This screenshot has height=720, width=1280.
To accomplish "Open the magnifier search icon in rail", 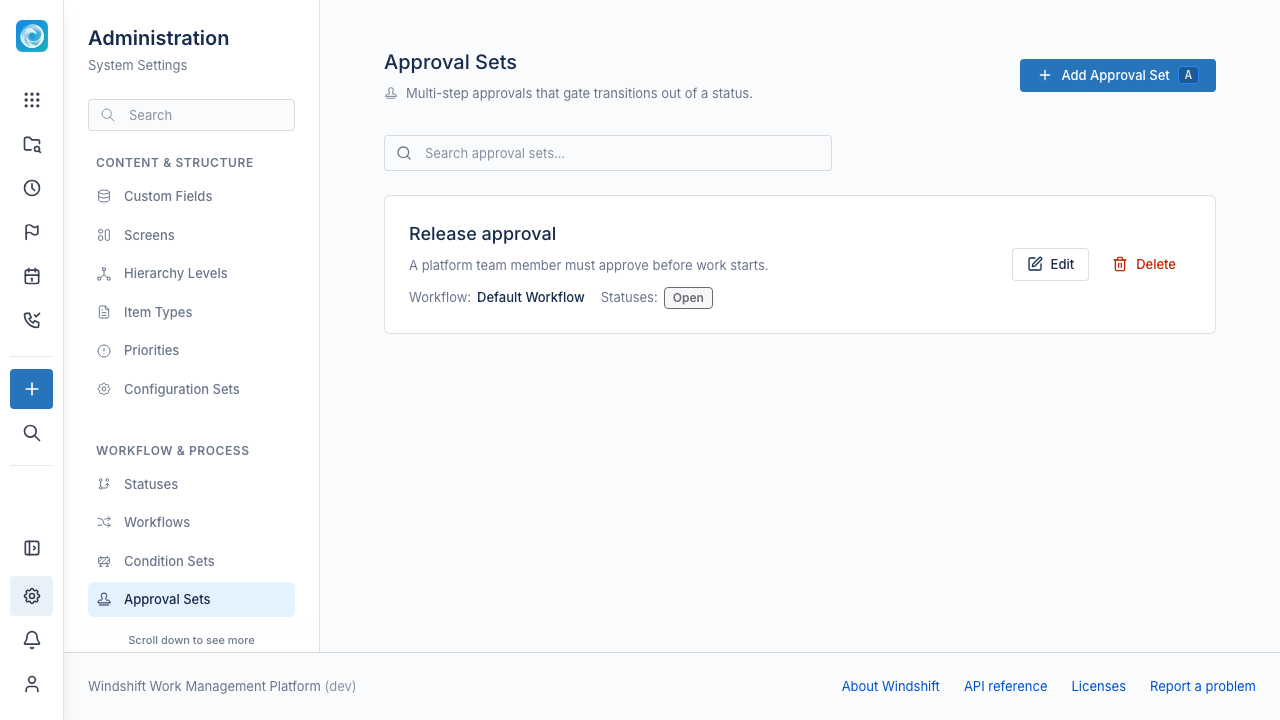I will tap(32, 433).
